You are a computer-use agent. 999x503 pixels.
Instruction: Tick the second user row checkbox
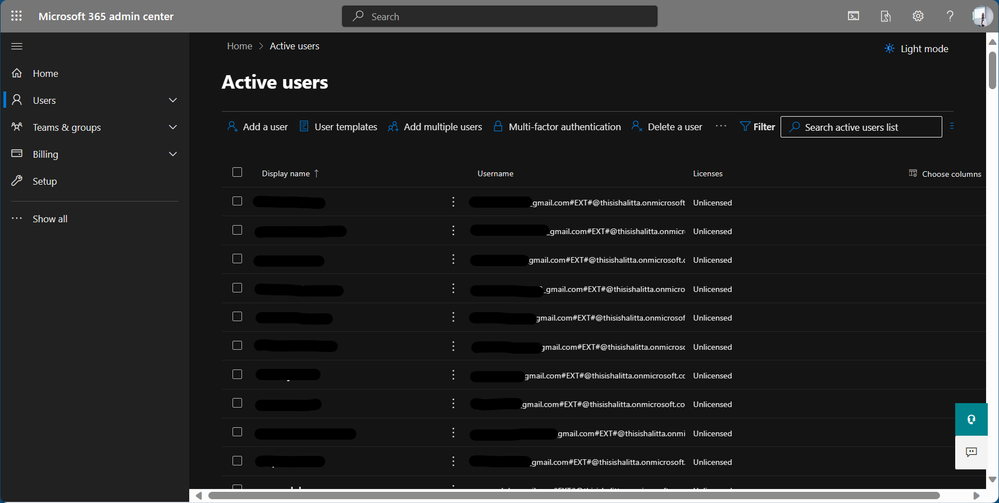tap(237, 230)
